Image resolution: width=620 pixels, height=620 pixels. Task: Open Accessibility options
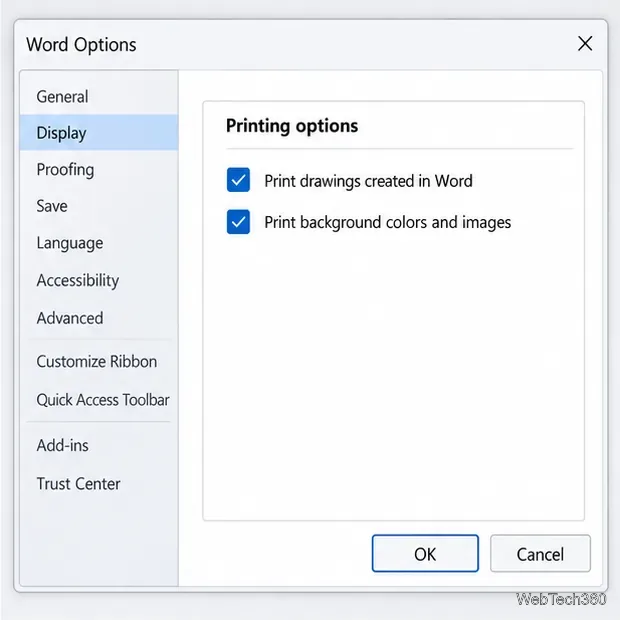point(99,280)
